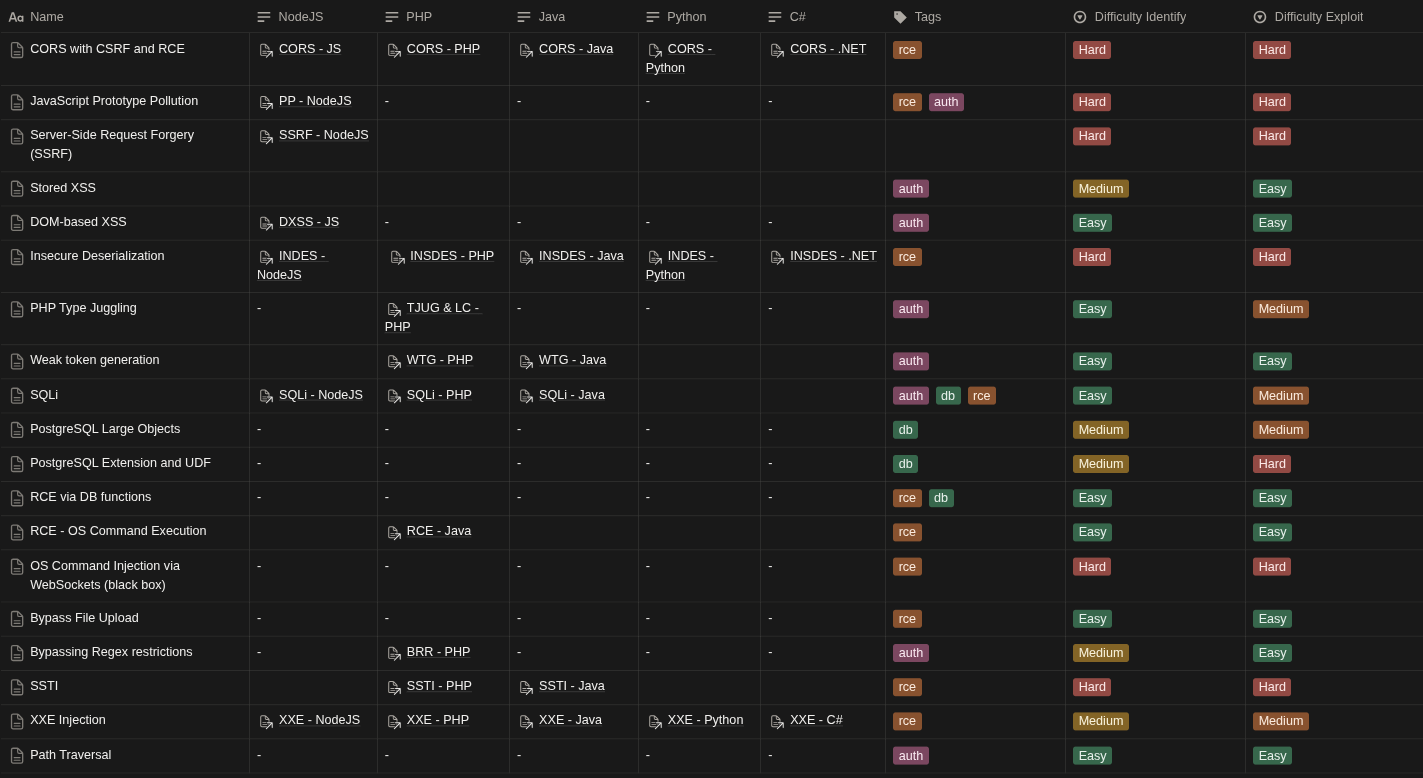Open the JavaScript Prototype Pollution page
Image resolution: width=1423 pixels, height=778 pixels.
point(114,101)
